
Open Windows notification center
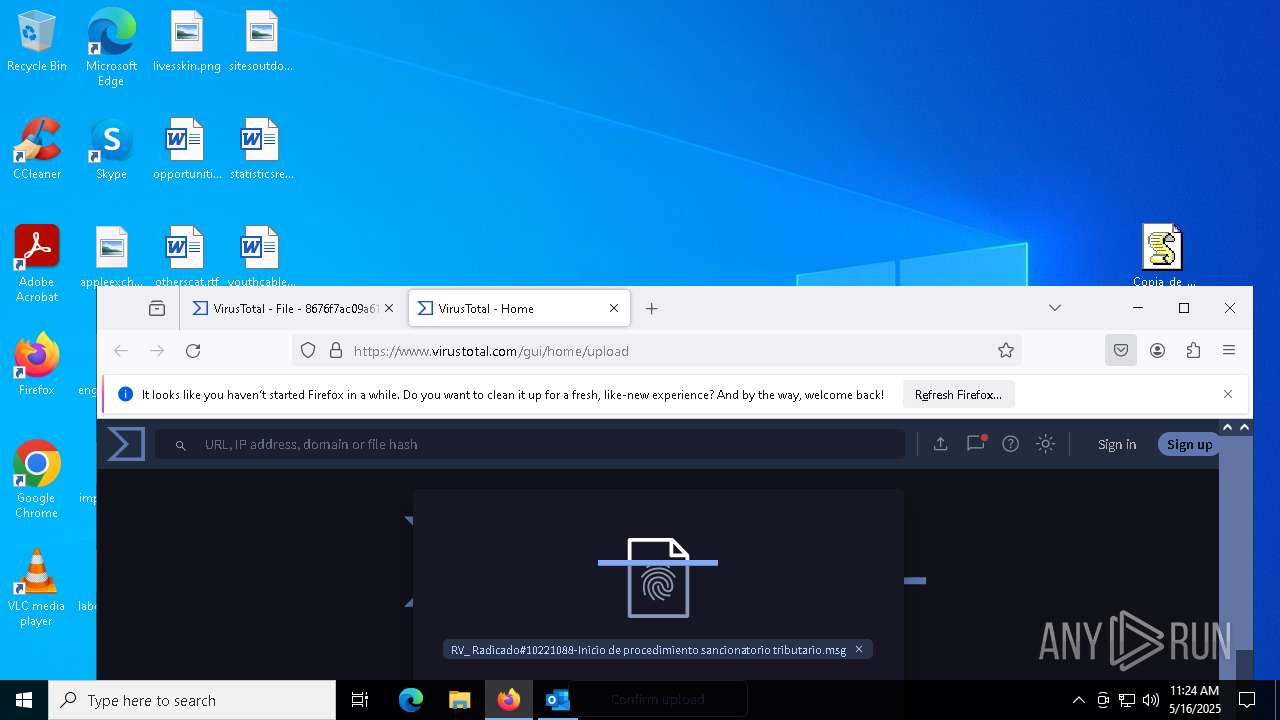click(1248, 700)
